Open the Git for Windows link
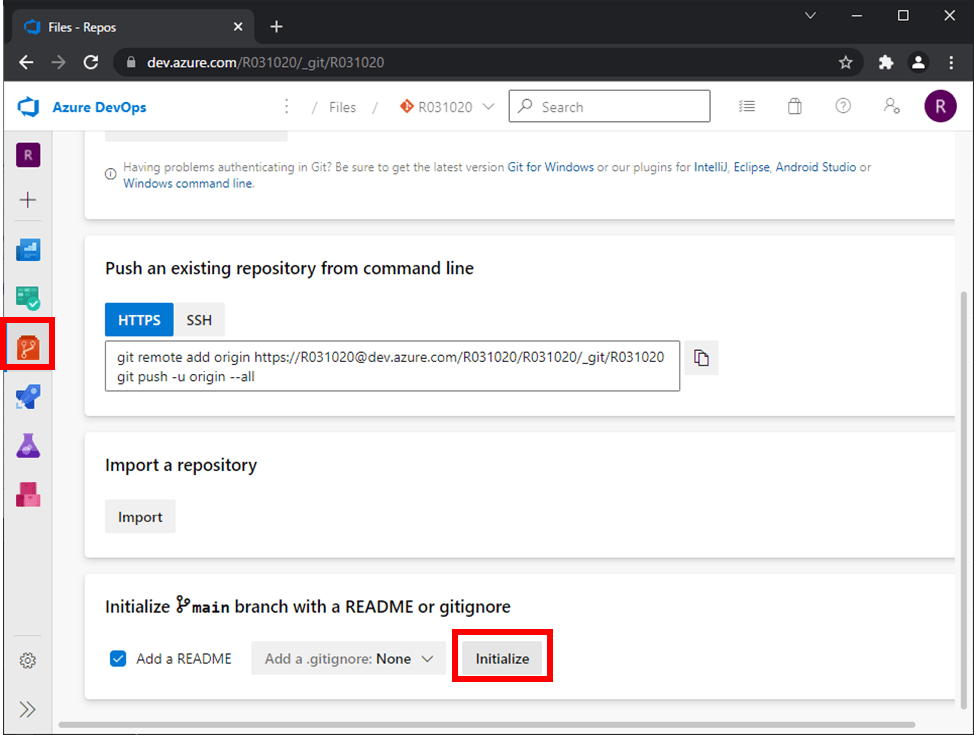974x735 pixels. 550,167
